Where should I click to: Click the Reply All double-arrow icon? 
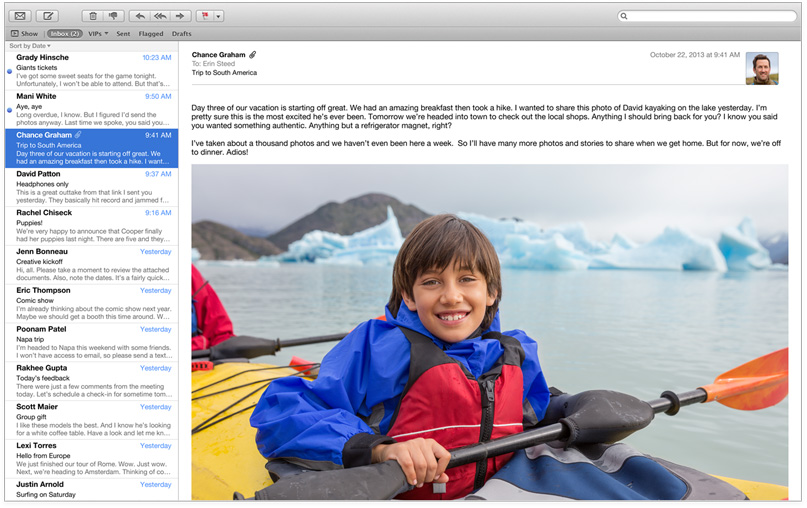159,16
